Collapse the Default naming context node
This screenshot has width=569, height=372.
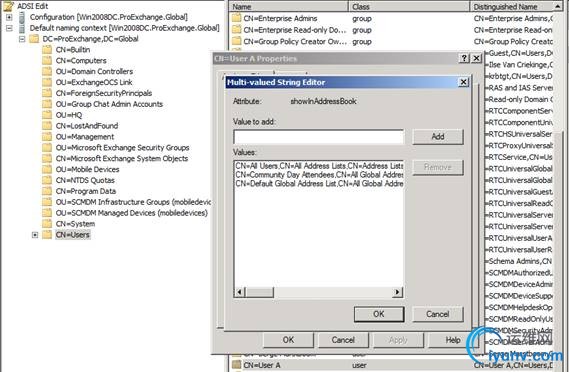tap(9, 28)
